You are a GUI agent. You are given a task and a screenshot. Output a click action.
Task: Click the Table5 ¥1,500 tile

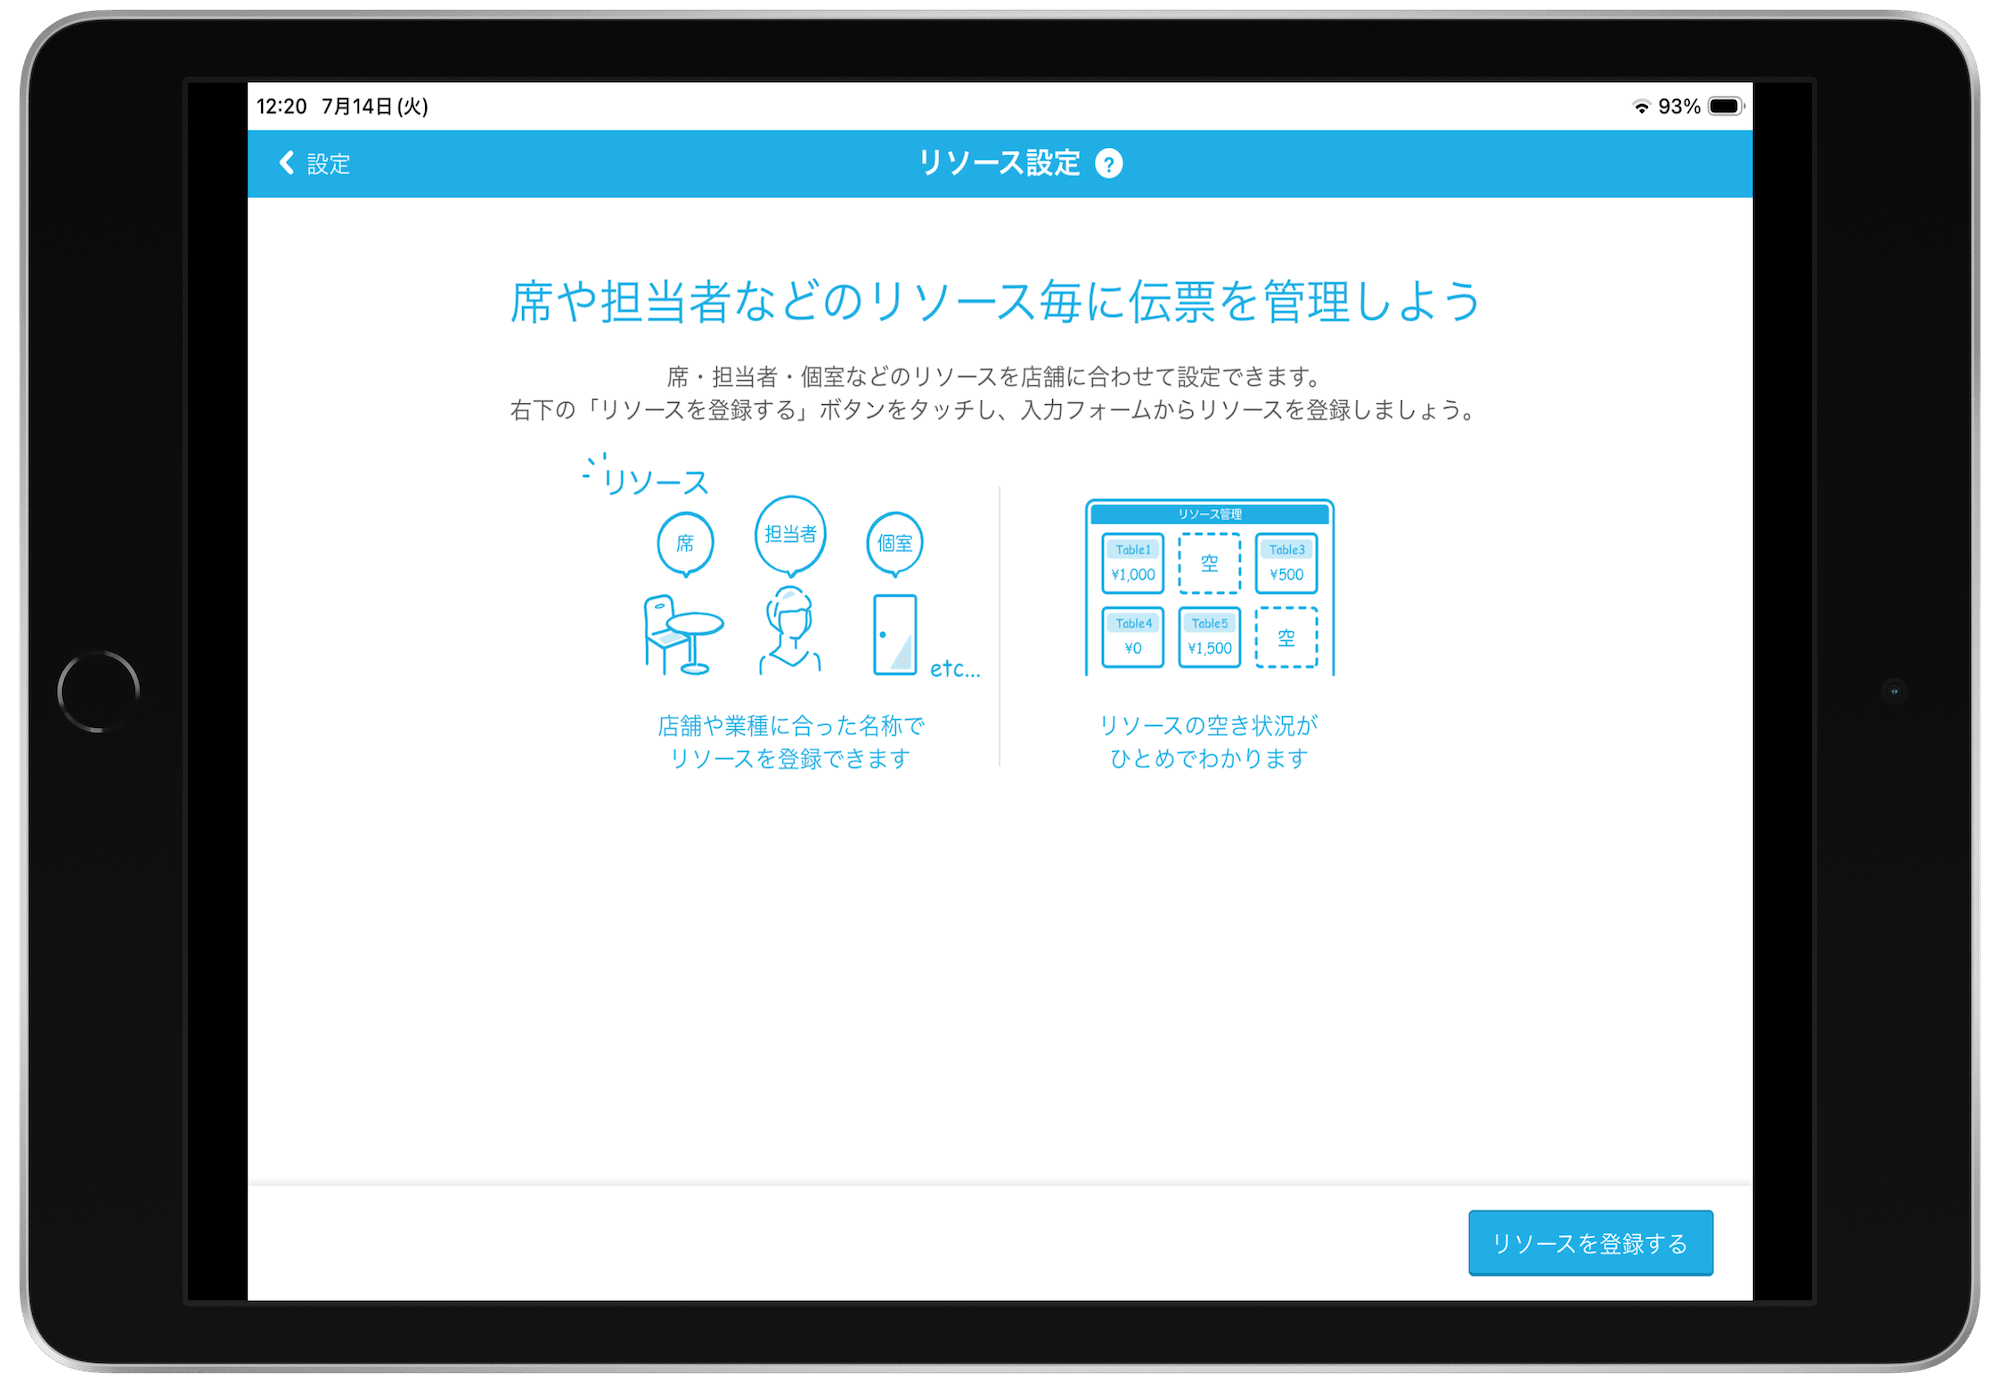1210,637
